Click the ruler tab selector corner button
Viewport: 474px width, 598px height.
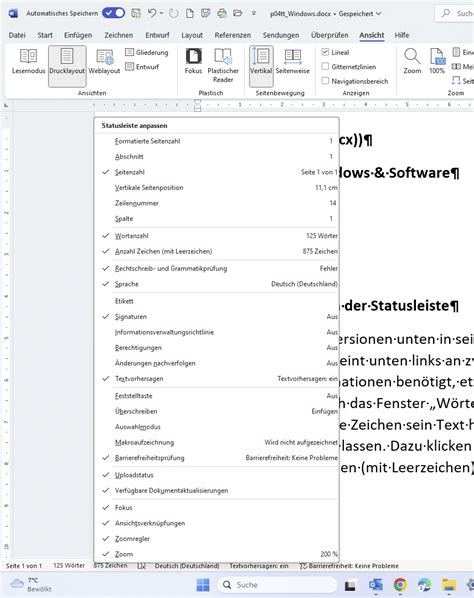click(x=6, y=104)
